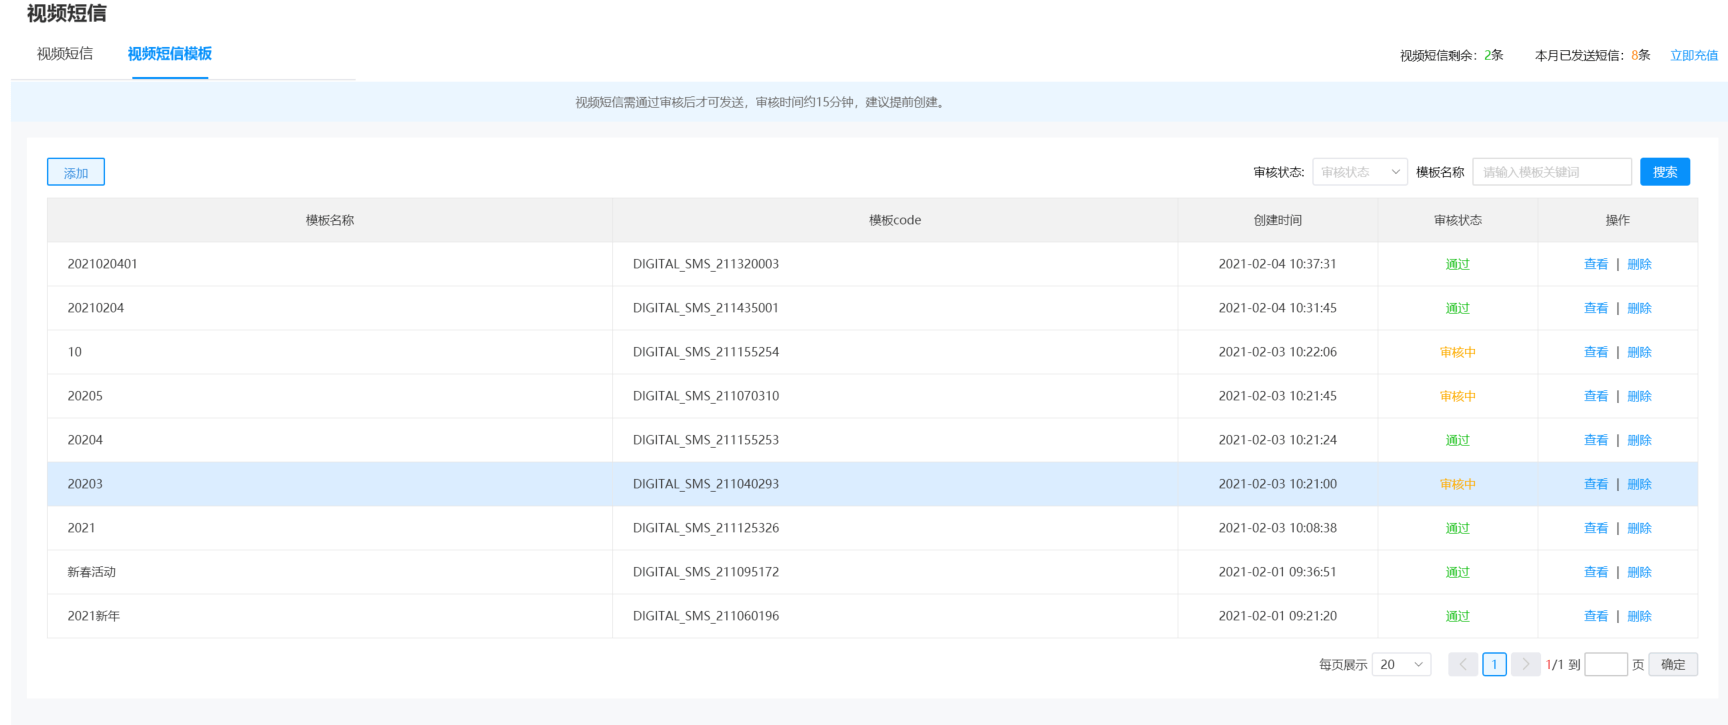Delete template 20205

click(1639, 396)
